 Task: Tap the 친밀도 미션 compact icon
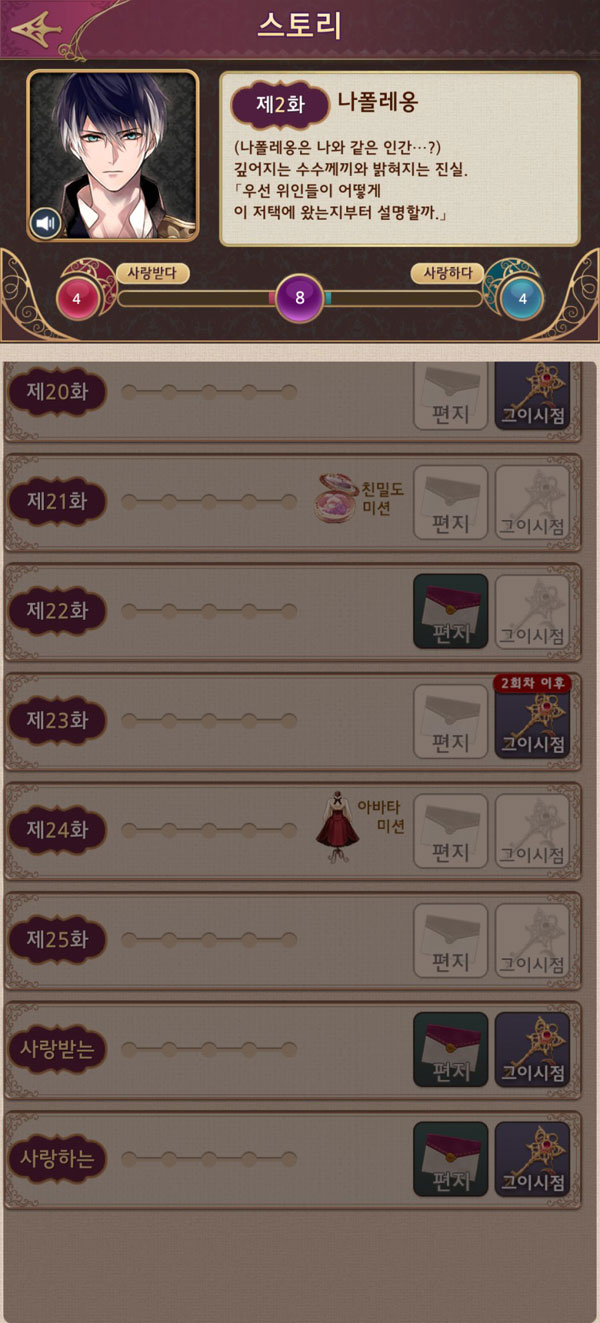(x=338, y=497)
